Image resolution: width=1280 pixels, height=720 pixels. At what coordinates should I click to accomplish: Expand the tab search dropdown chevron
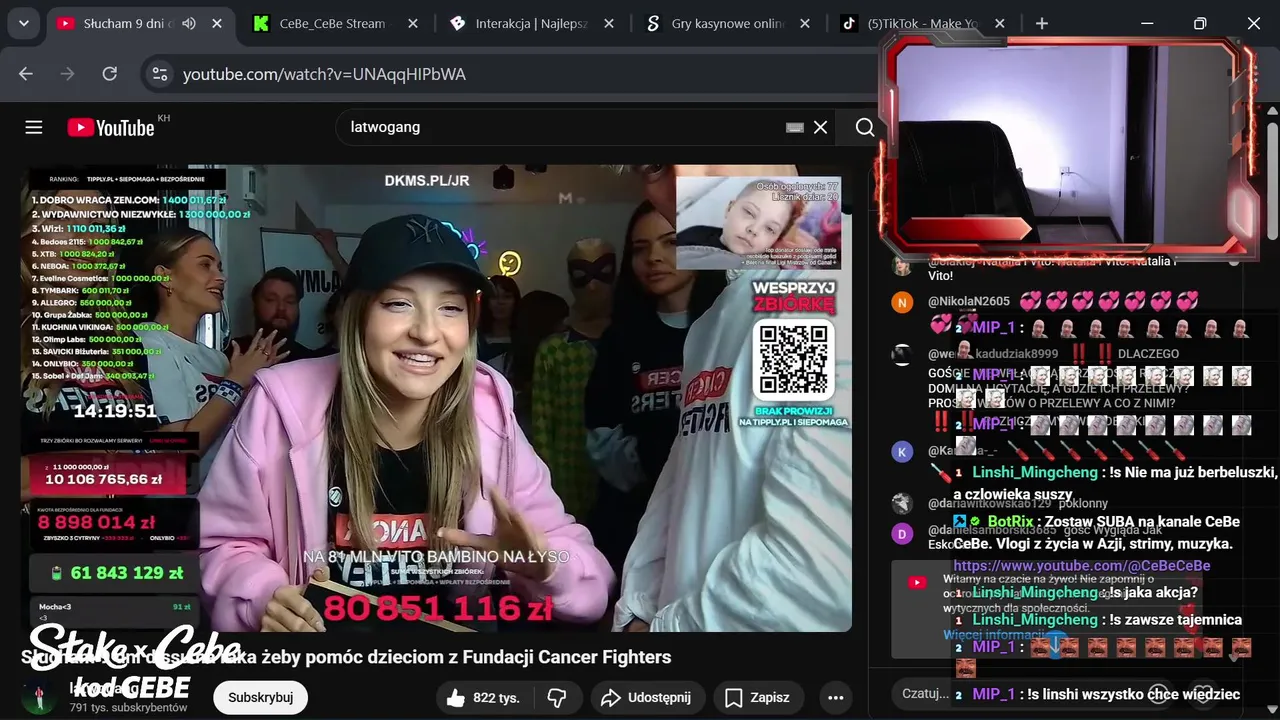[x=23, y=23]
